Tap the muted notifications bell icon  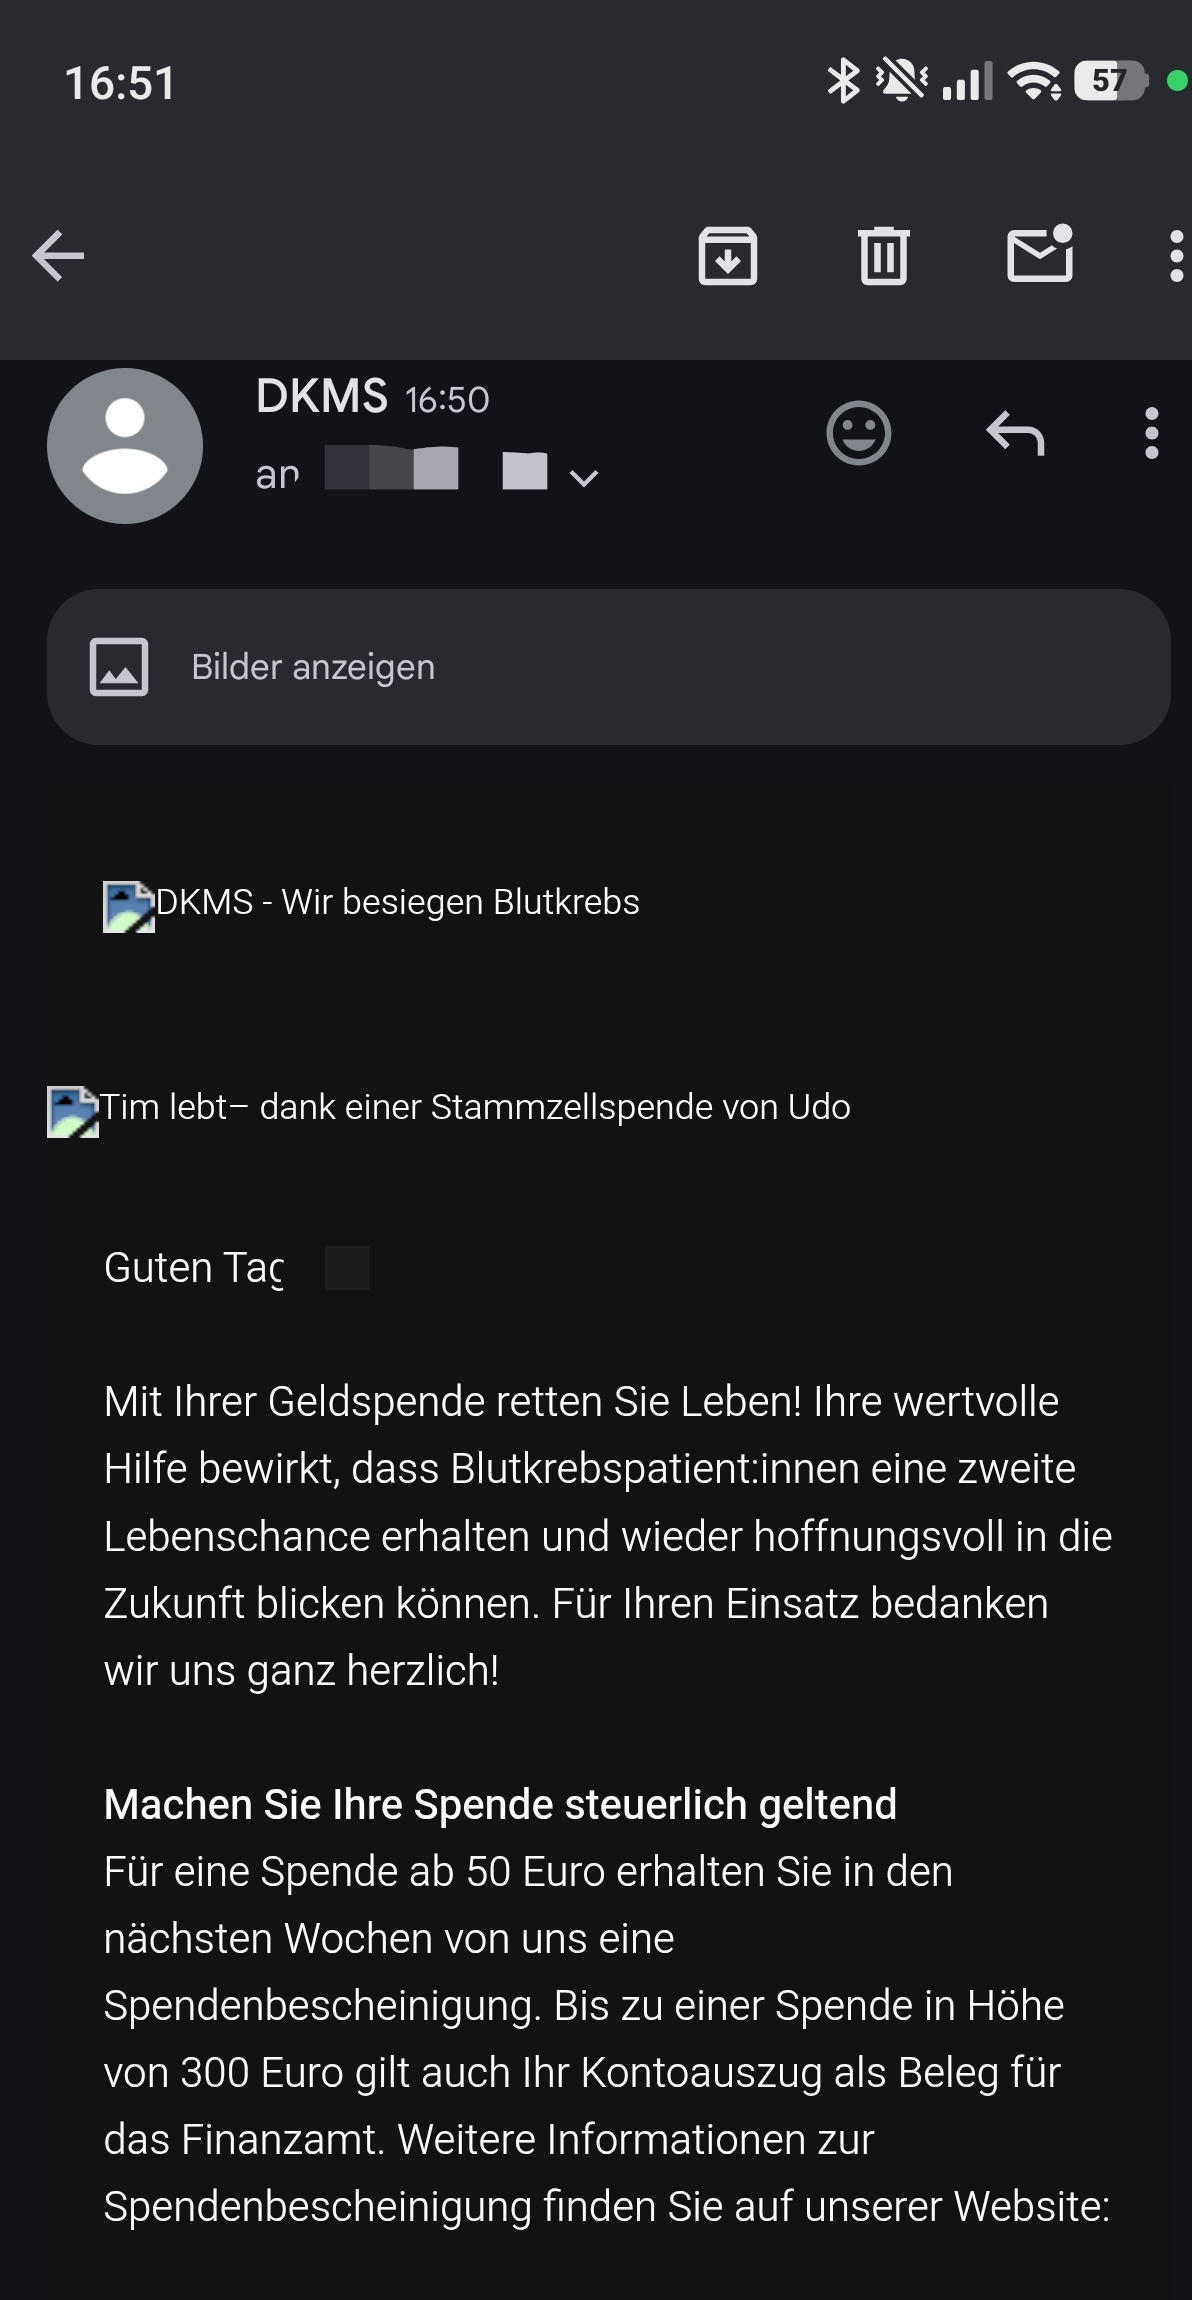pos(901,81)
